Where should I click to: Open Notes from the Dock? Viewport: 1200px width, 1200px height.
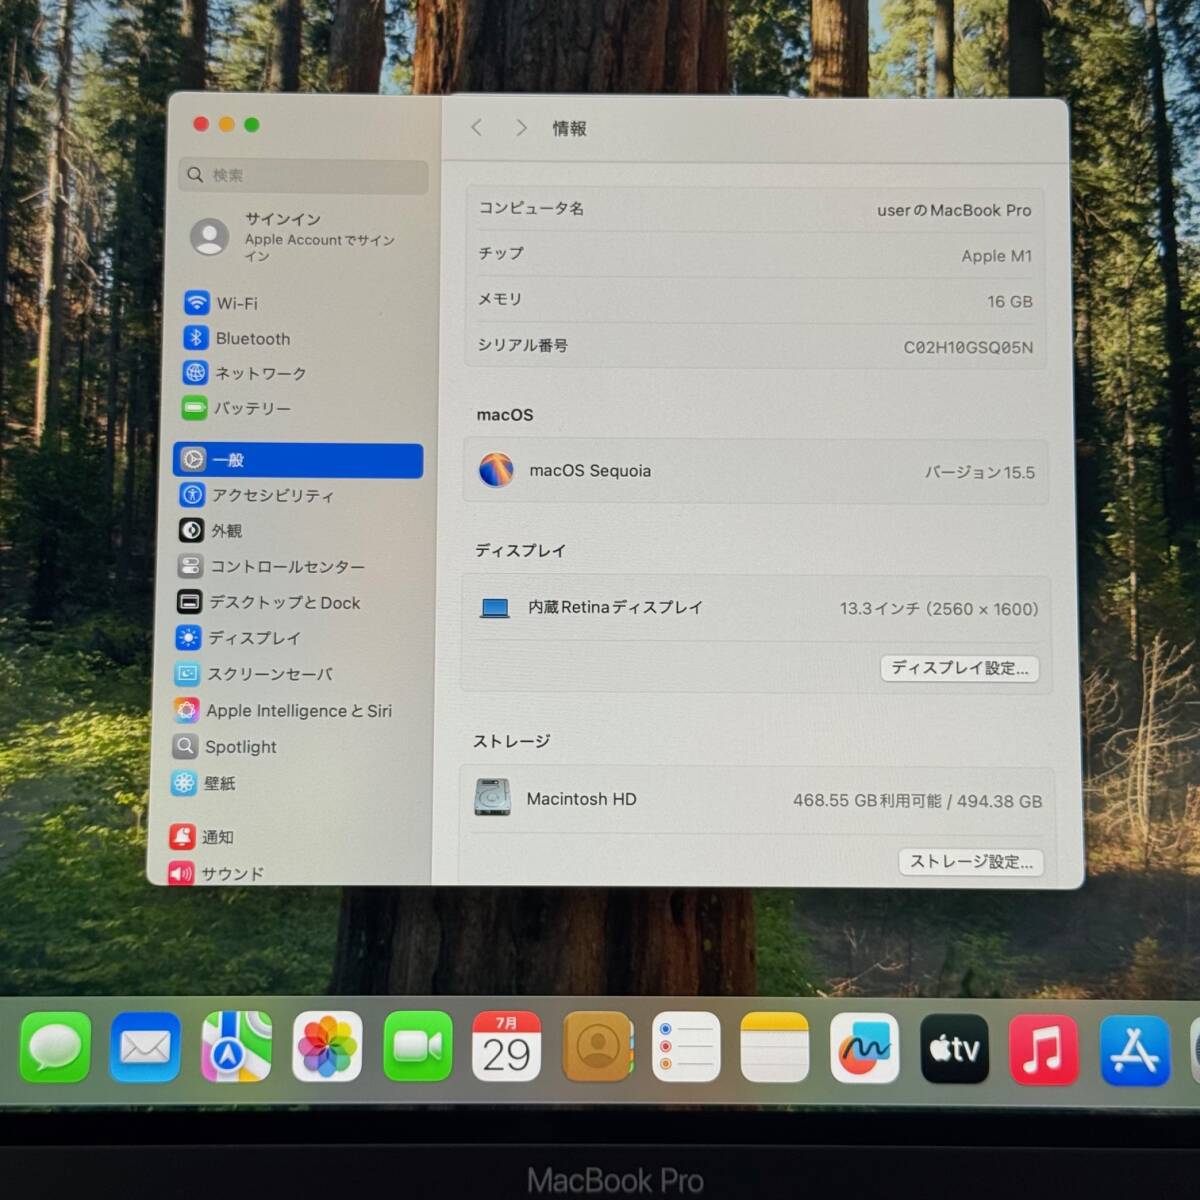pyautogui.click(x=775, y=1047)
